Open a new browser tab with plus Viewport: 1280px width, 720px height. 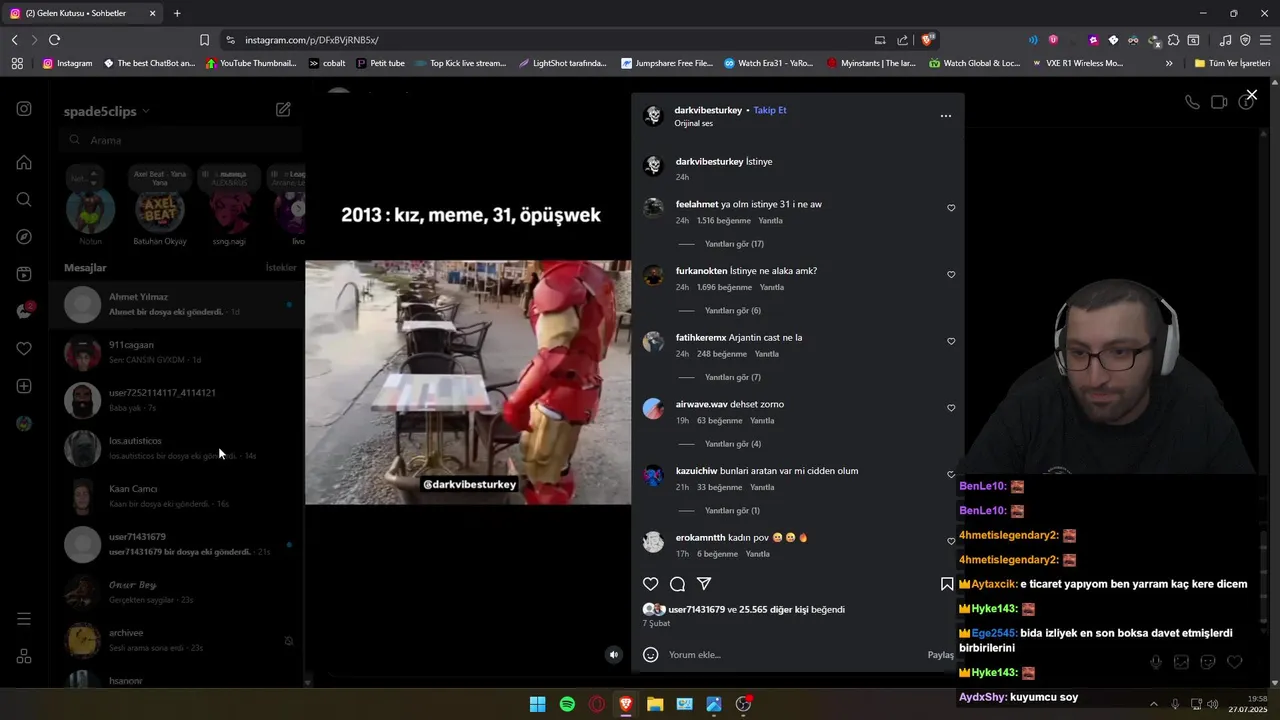[x=177, y=13]
